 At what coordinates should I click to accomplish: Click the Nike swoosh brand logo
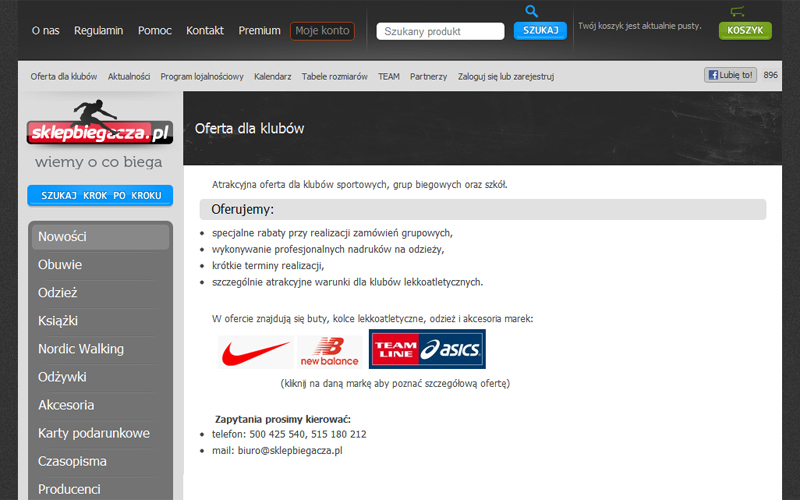tap(256, 352)
